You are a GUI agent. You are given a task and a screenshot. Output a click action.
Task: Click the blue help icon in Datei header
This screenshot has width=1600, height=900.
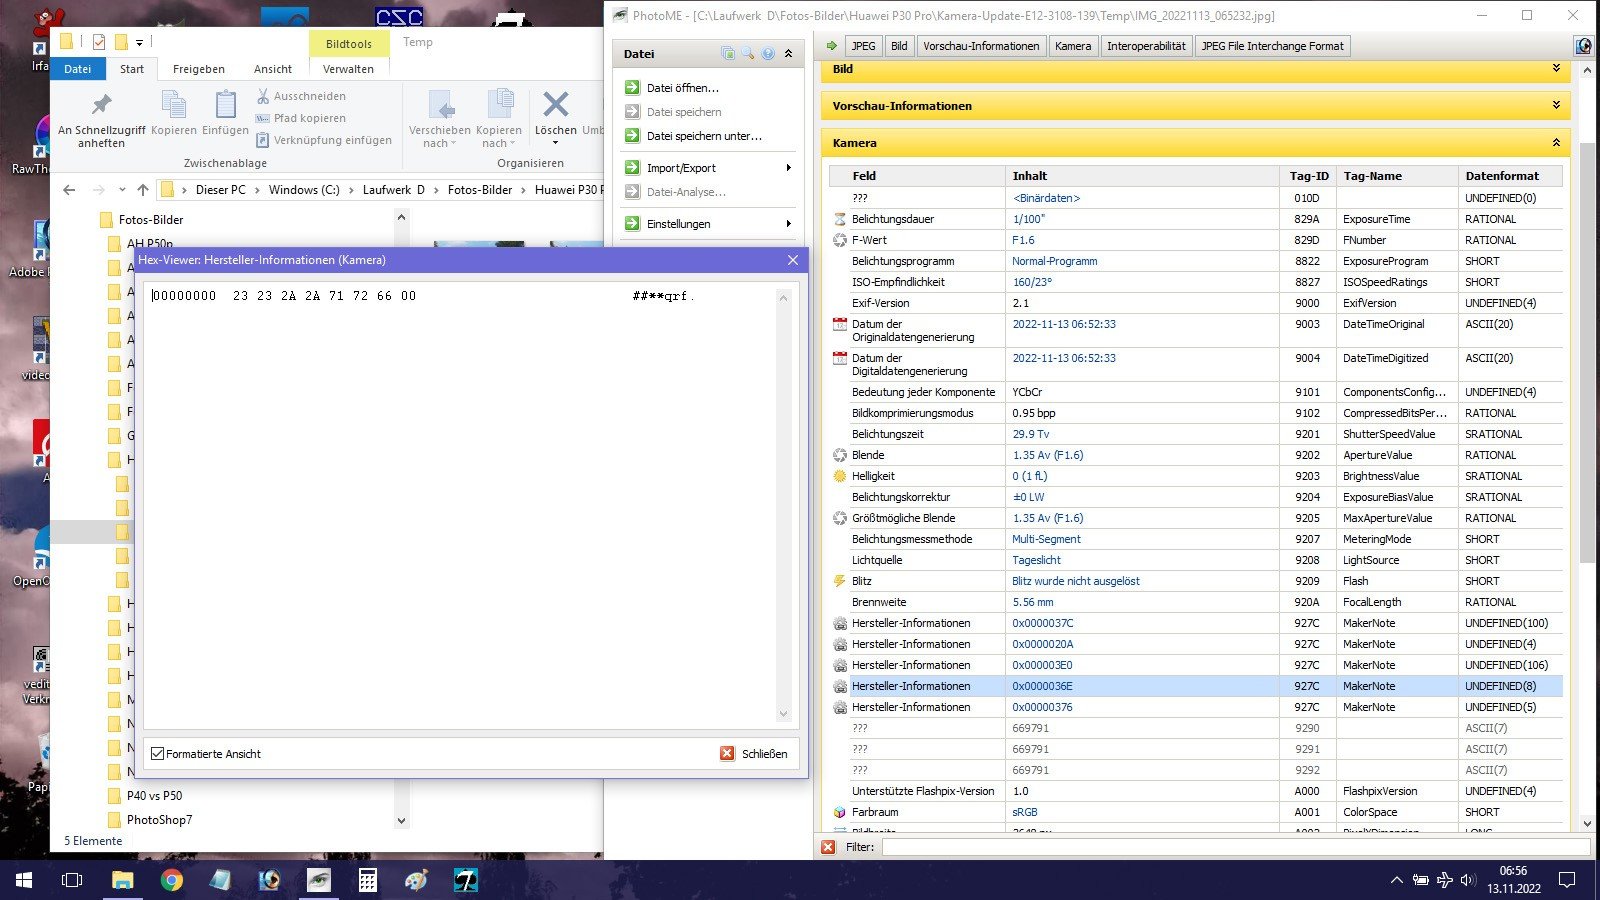click(x=768, y=54)
